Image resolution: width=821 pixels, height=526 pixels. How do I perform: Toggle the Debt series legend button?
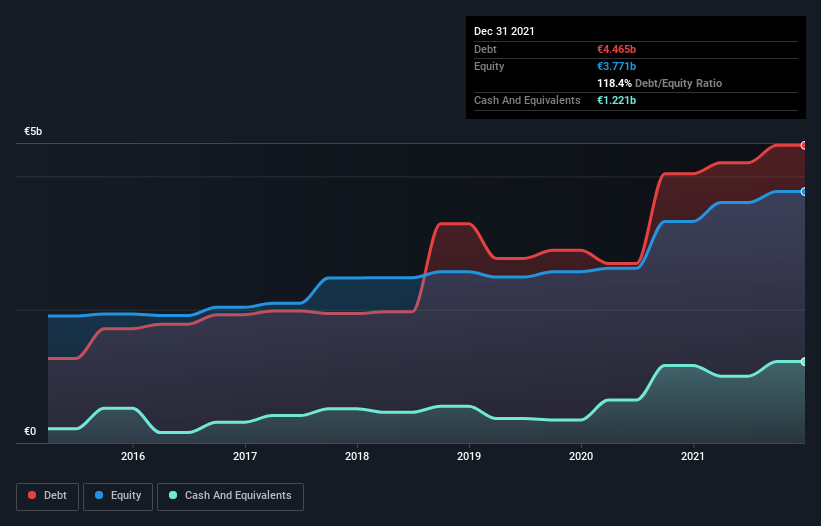coord(47,496)
